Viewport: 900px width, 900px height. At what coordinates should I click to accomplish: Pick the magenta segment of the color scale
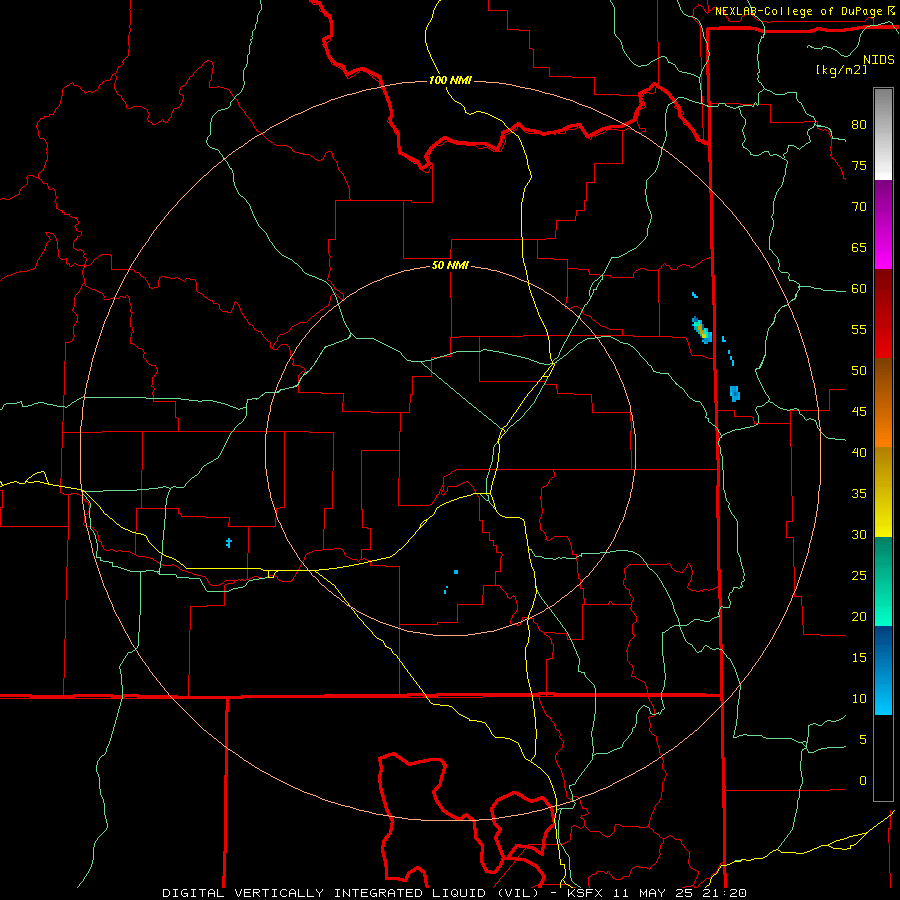coord(883,225)
